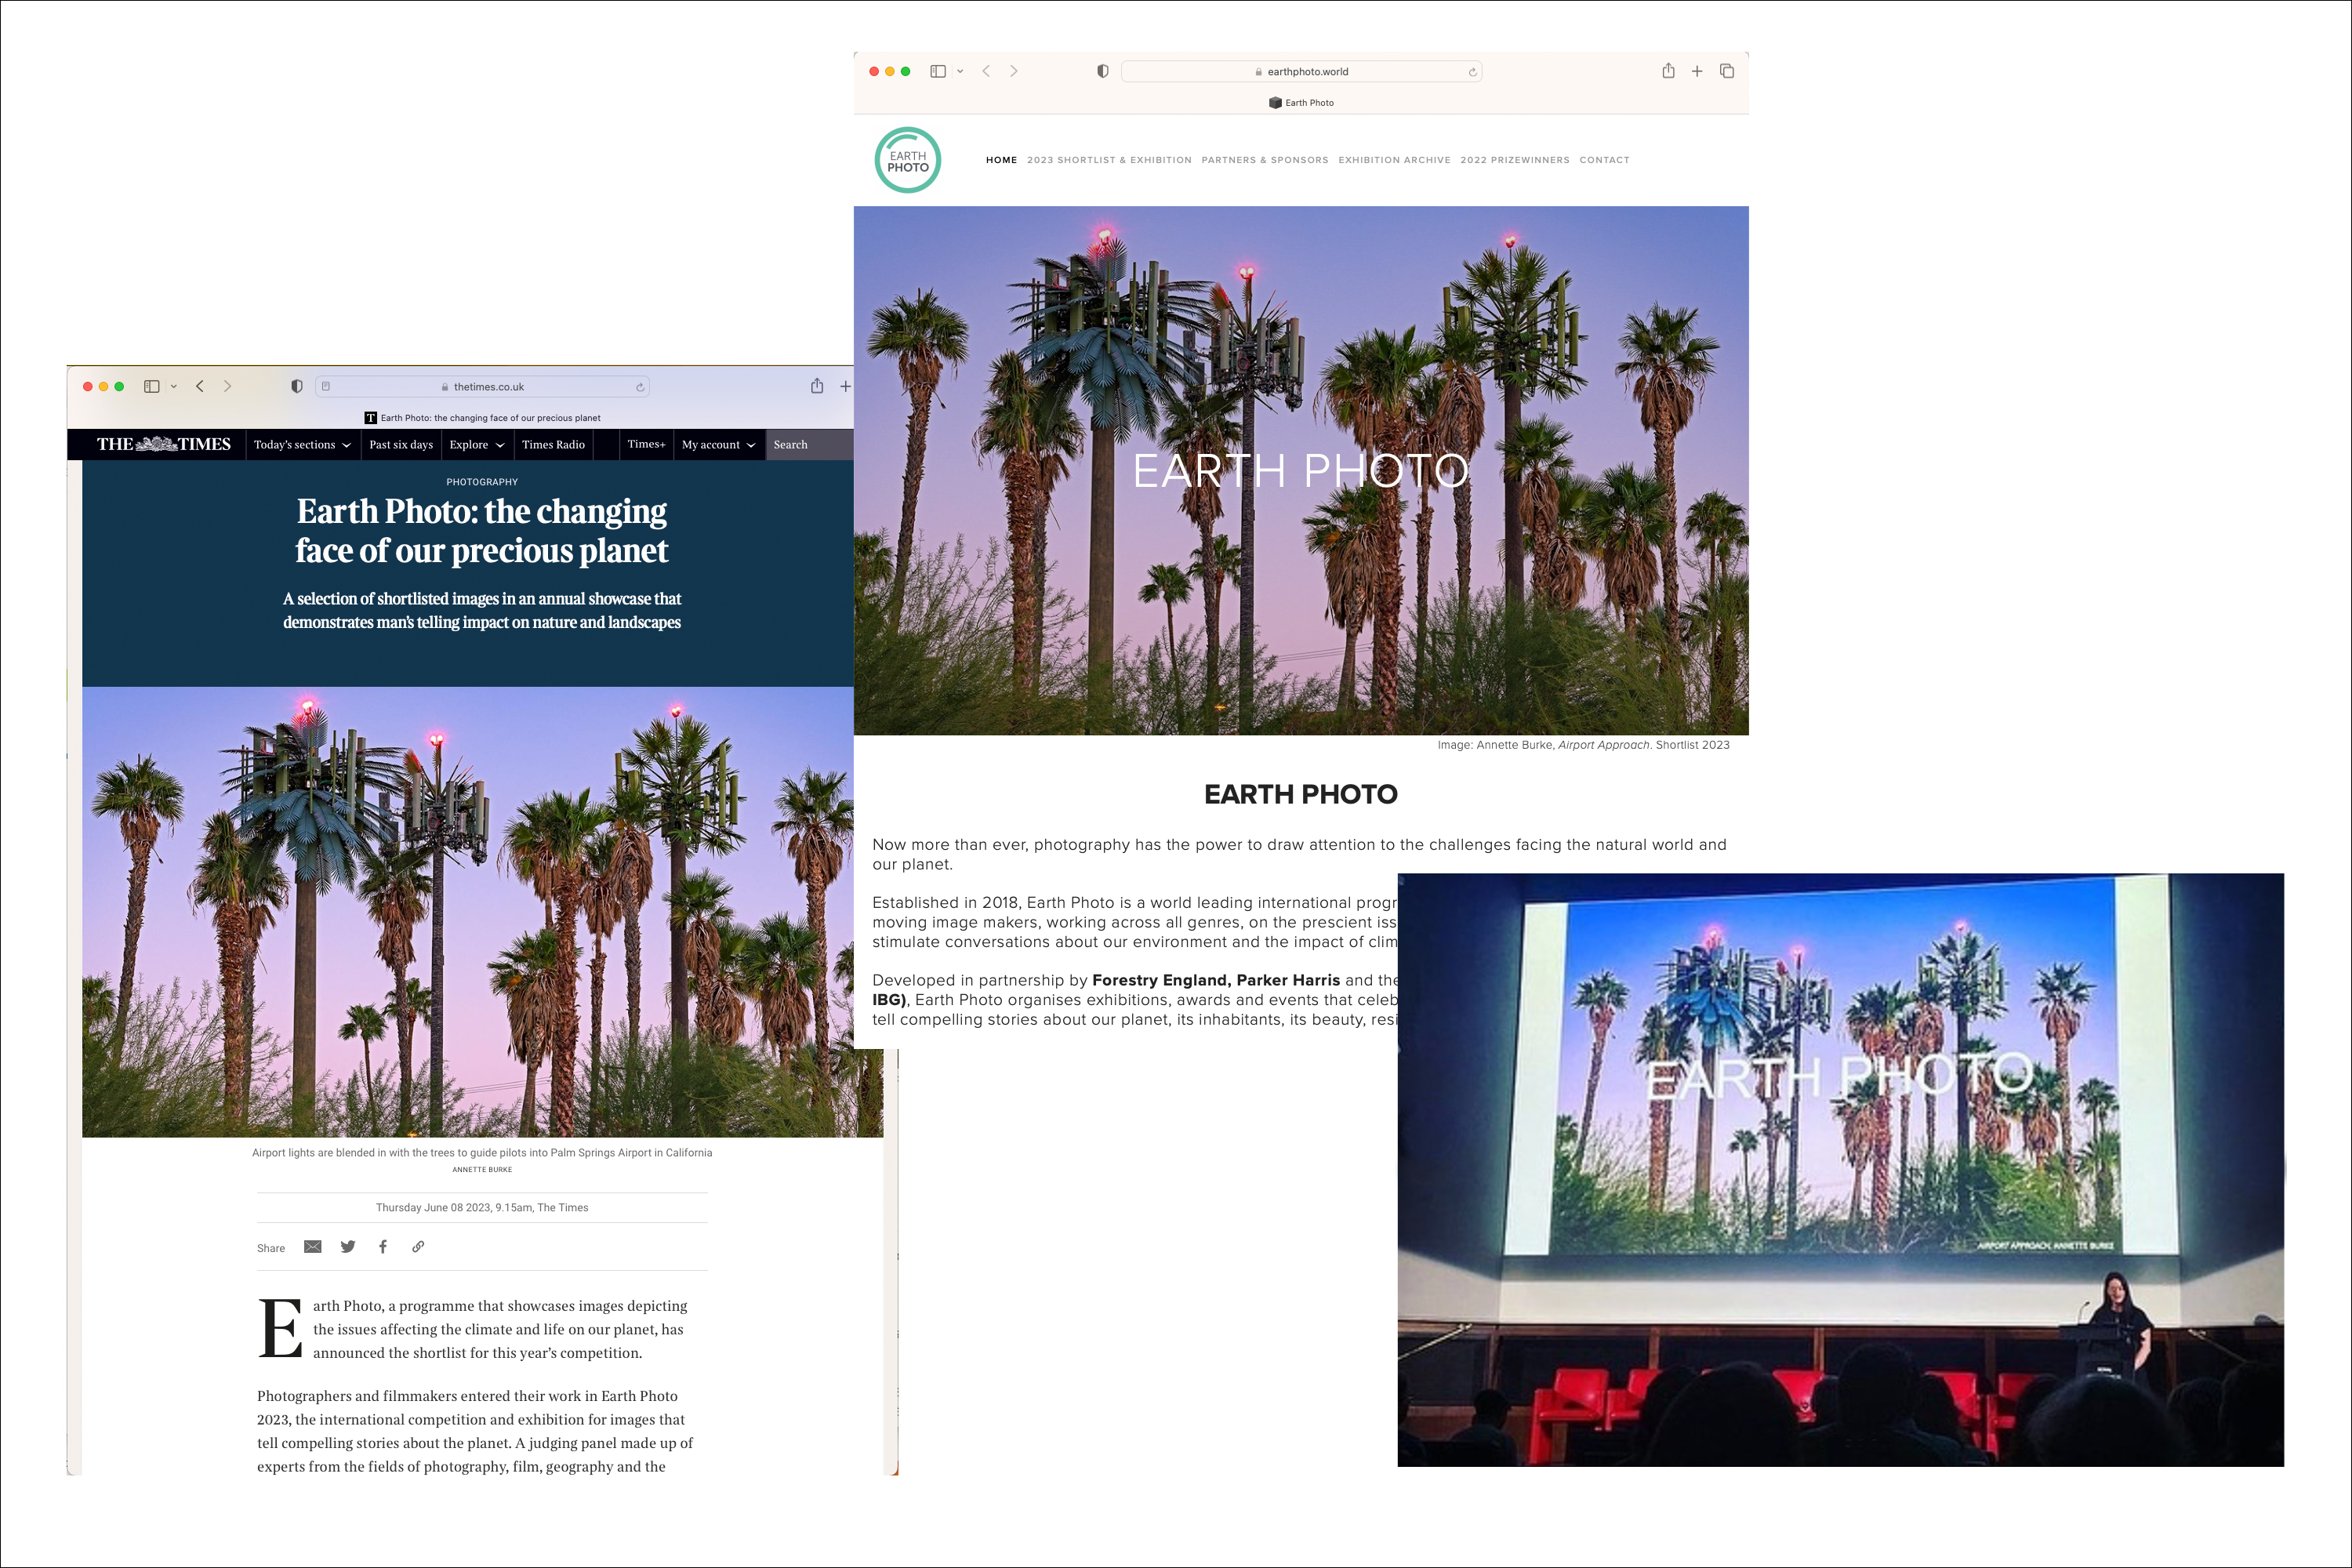Viewport: 2352px width, 1568px height.
Task: Click the EXHIBITION ARCHIVE menu item
Action: coord(1393,159)
